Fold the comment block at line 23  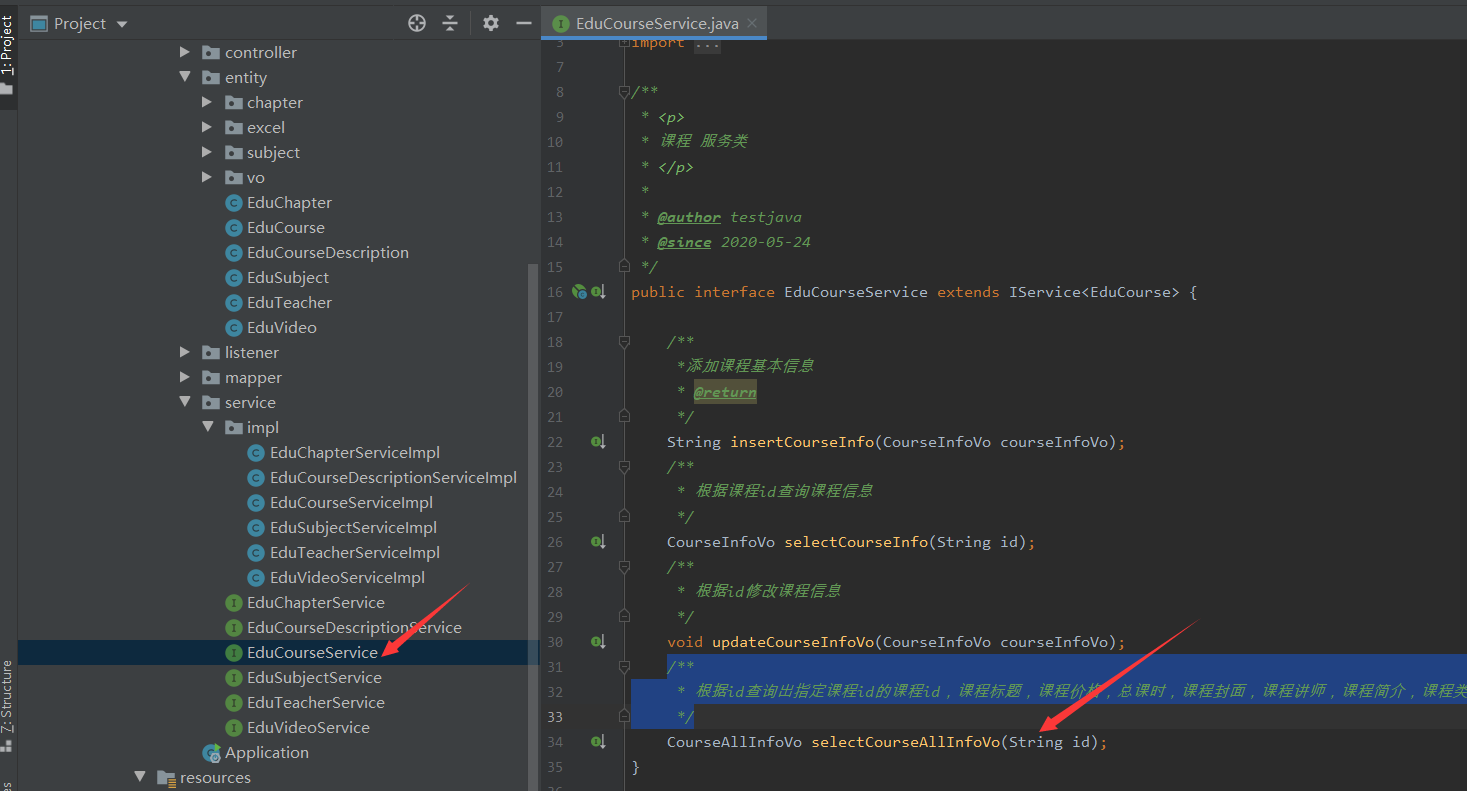(x=624, y=467)
